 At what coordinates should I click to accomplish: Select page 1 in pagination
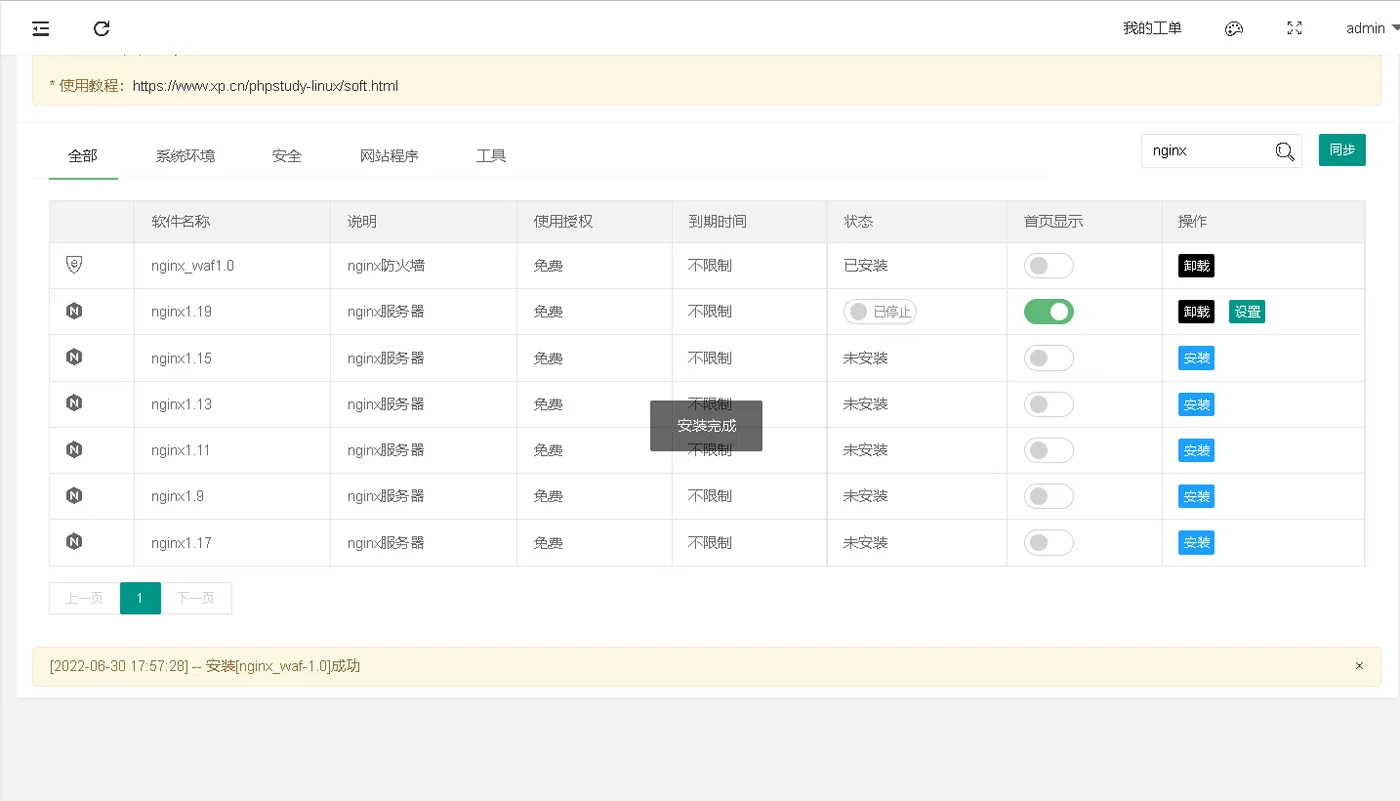140,598
